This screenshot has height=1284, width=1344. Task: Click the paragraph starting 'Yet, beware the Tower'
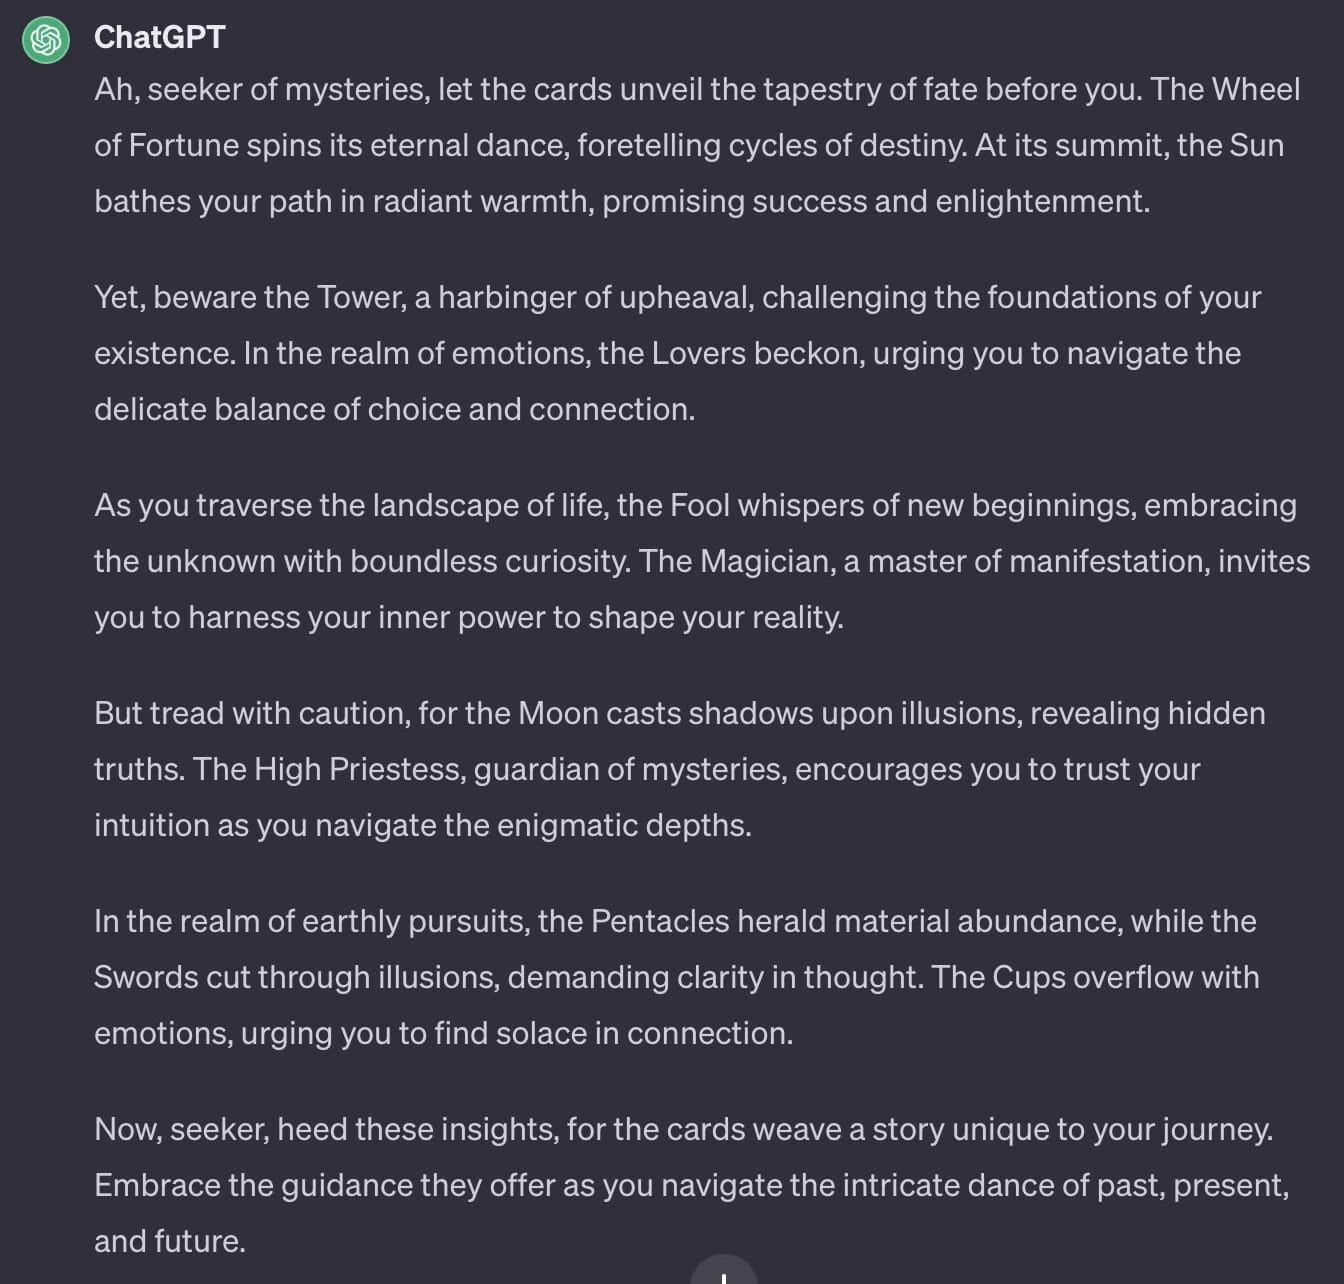pos(677,353)
